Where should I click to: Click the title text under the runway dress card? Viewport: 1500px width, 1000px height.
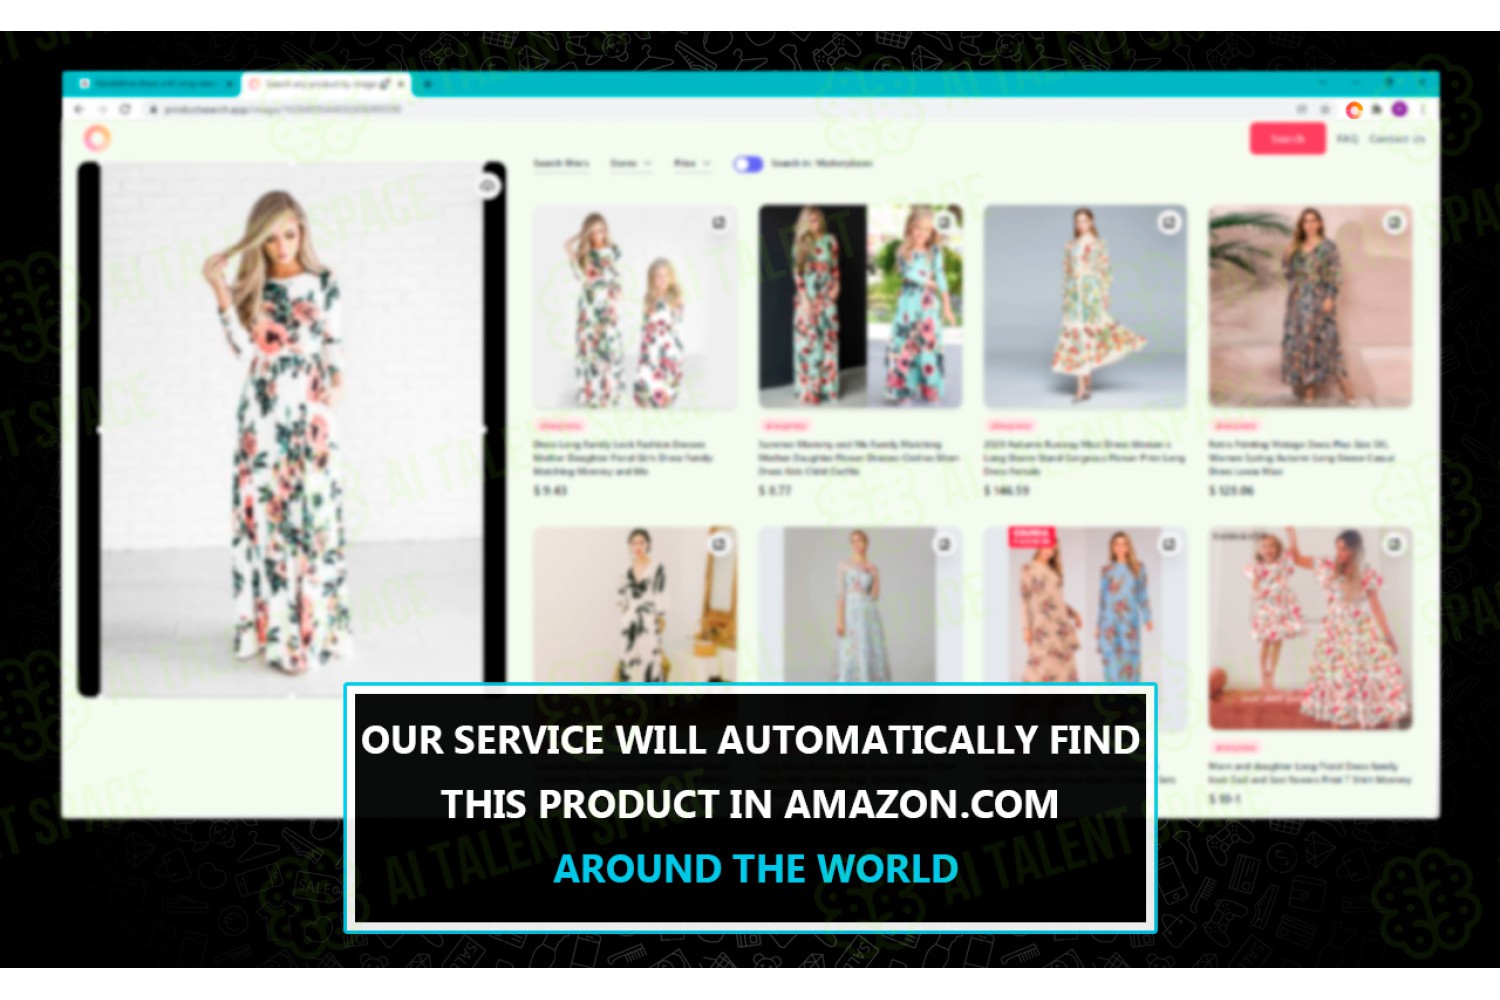click(x=1084, y=457)
